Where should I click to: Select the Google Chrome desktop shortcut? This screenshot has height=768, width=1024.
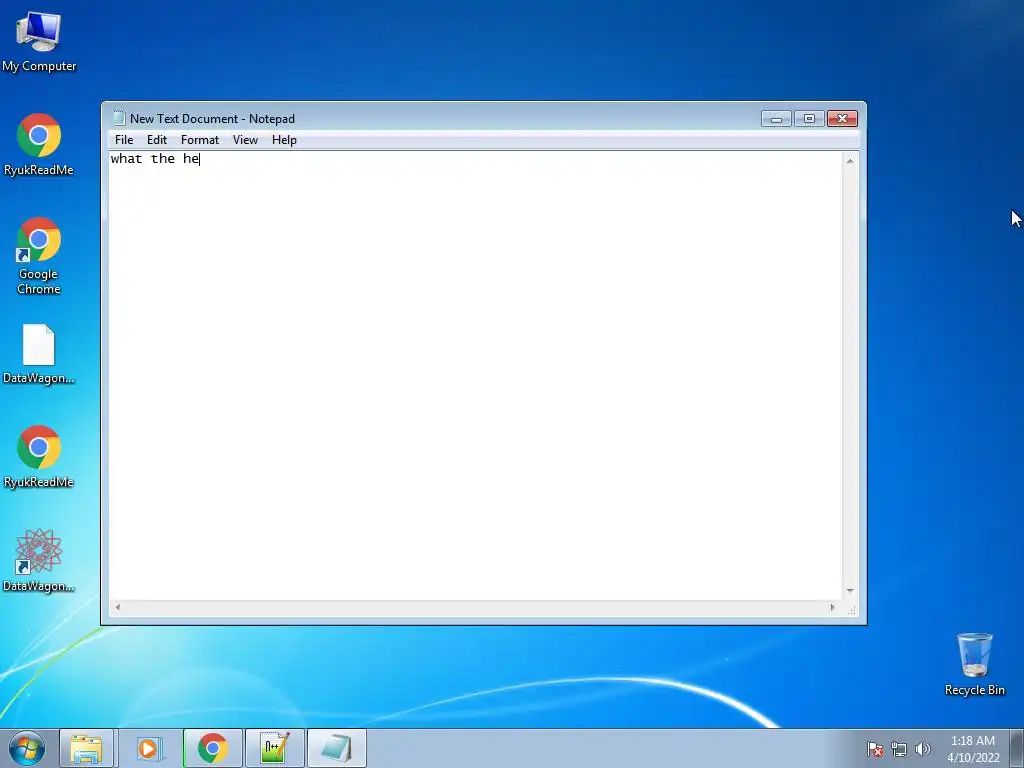click(39, 255)
